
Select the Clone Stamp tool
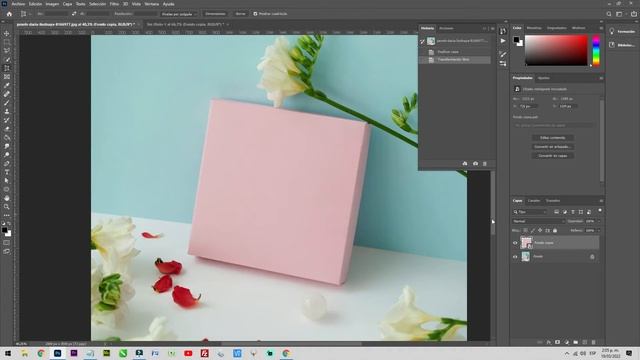[x=7, y=111]
